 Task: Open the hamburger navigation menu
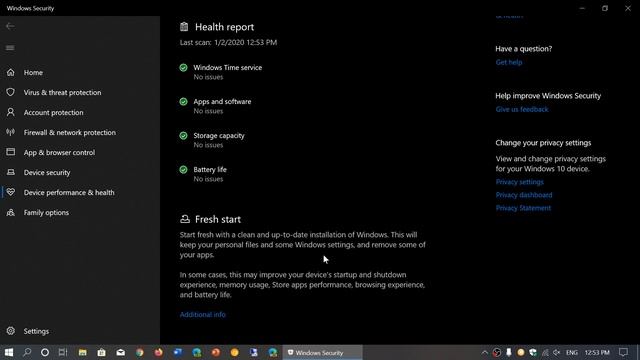(x=10, y=48)
